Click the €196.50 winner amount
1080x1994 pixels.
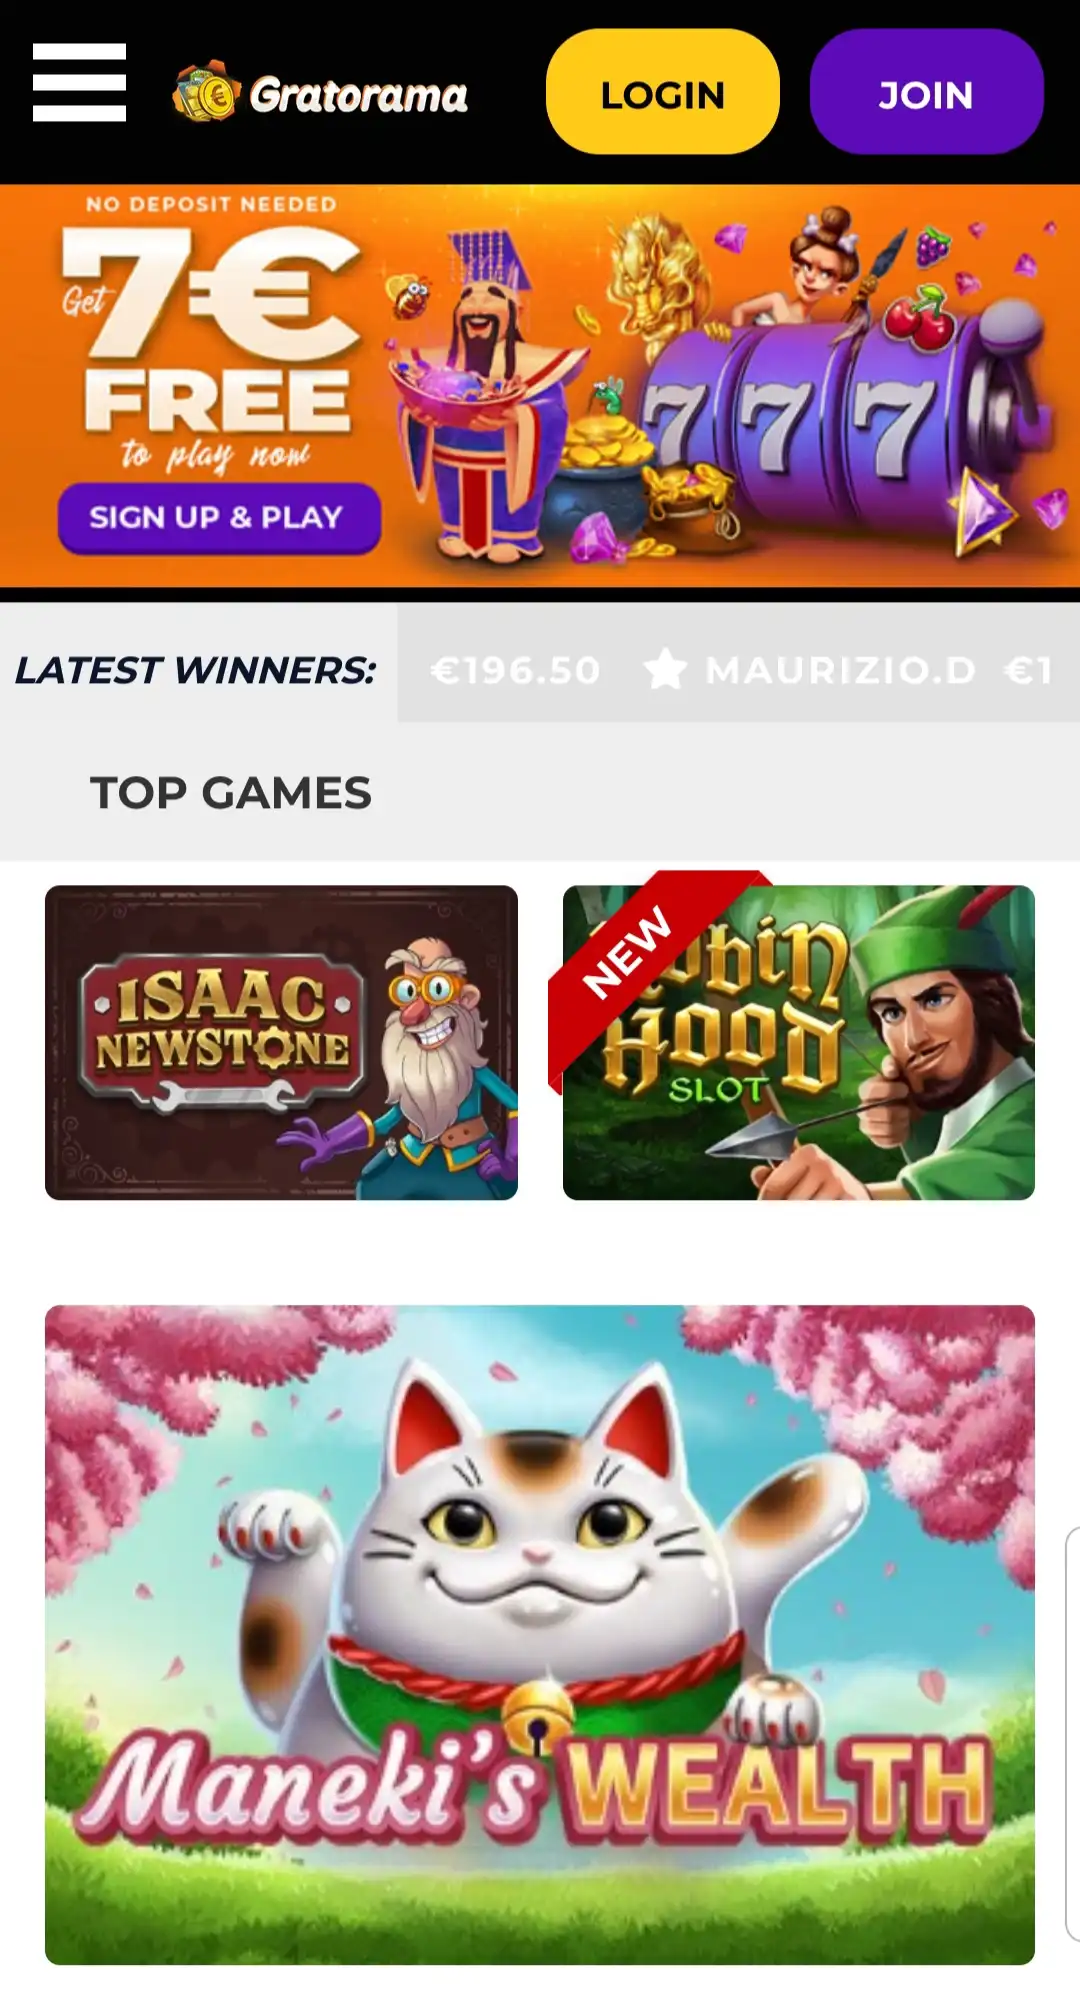(515, 670)
